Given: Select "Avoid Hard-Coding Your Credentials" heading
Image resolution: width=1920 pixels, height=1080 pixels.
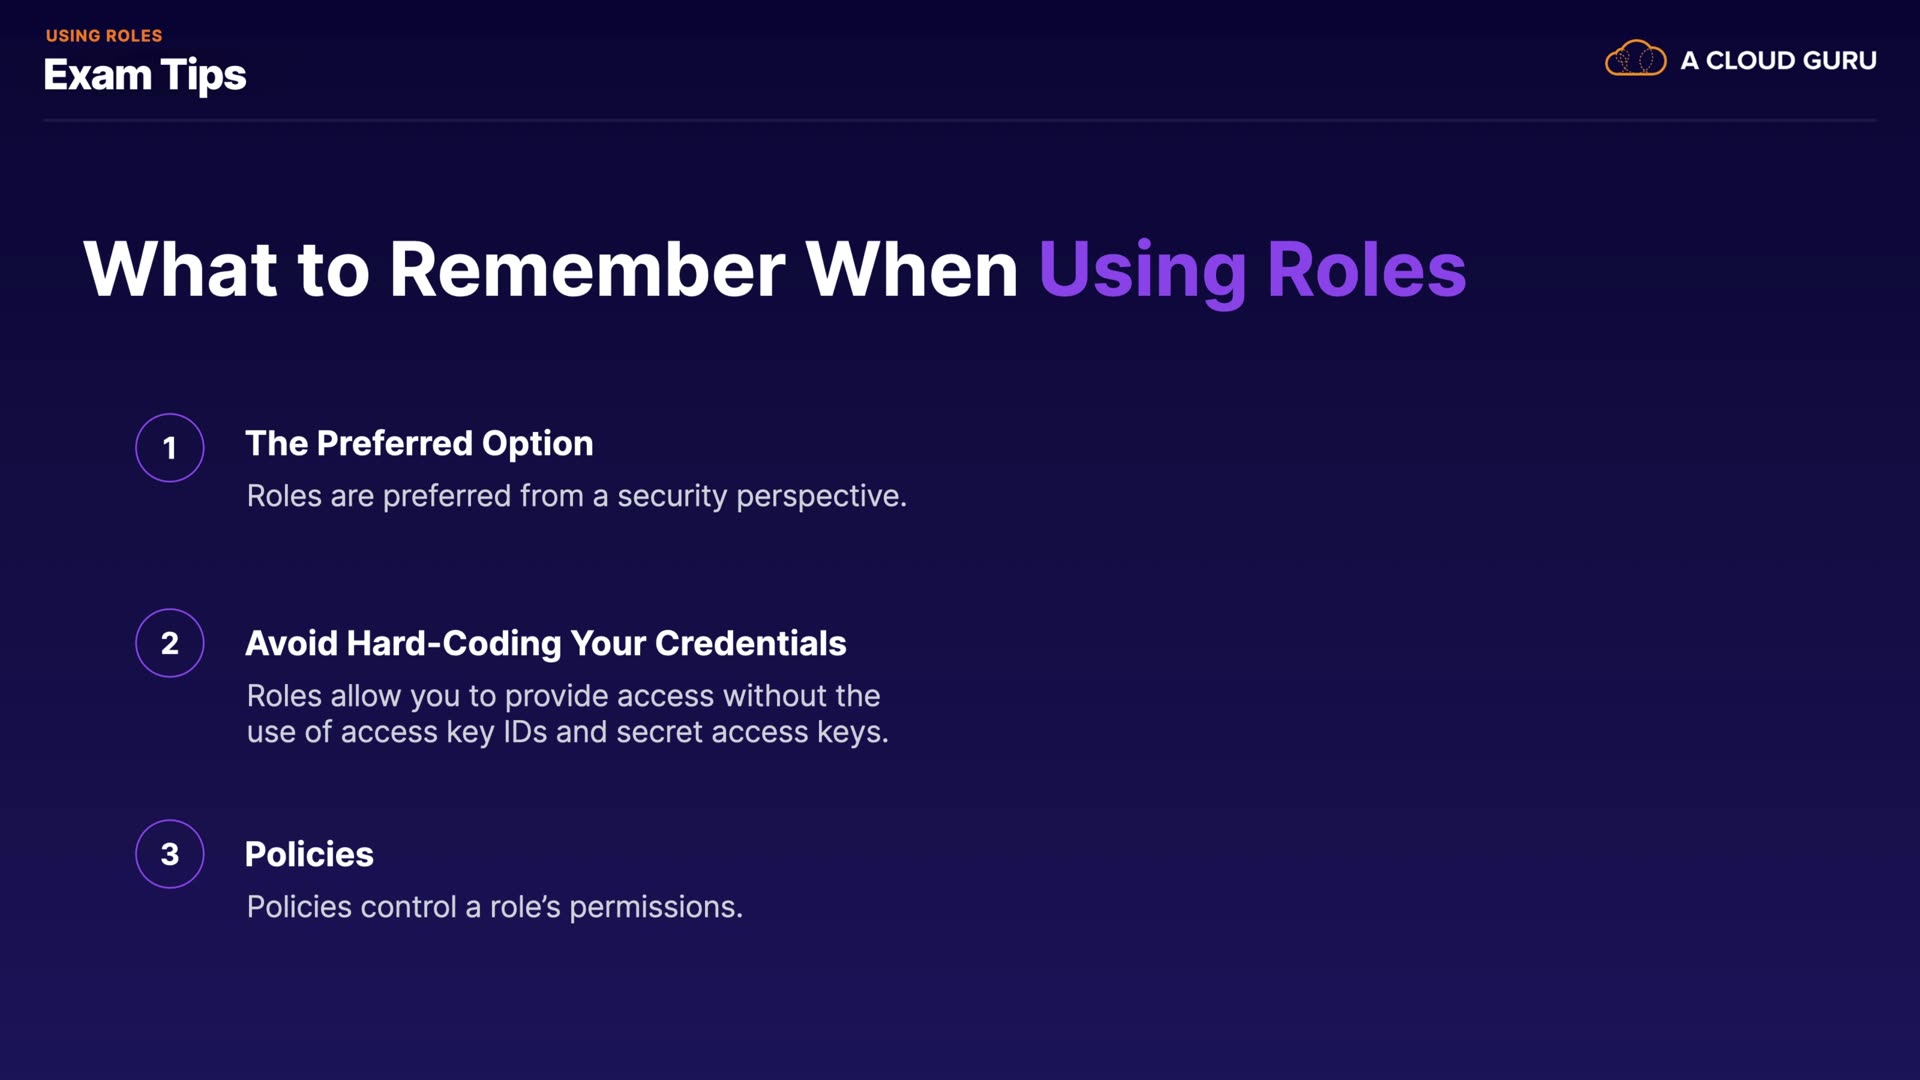Looking at the screenshot, I should (545, 643).
